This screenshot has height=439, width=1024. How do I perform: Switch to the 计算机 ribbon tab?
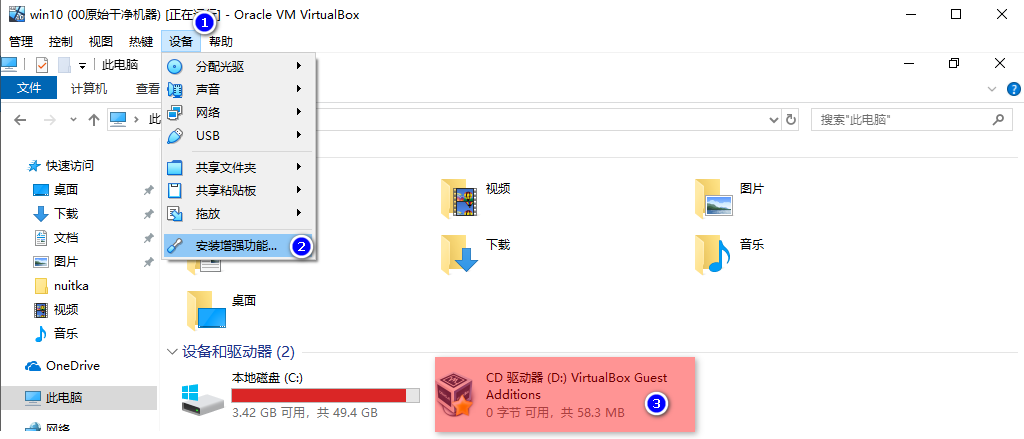point(89,89)
